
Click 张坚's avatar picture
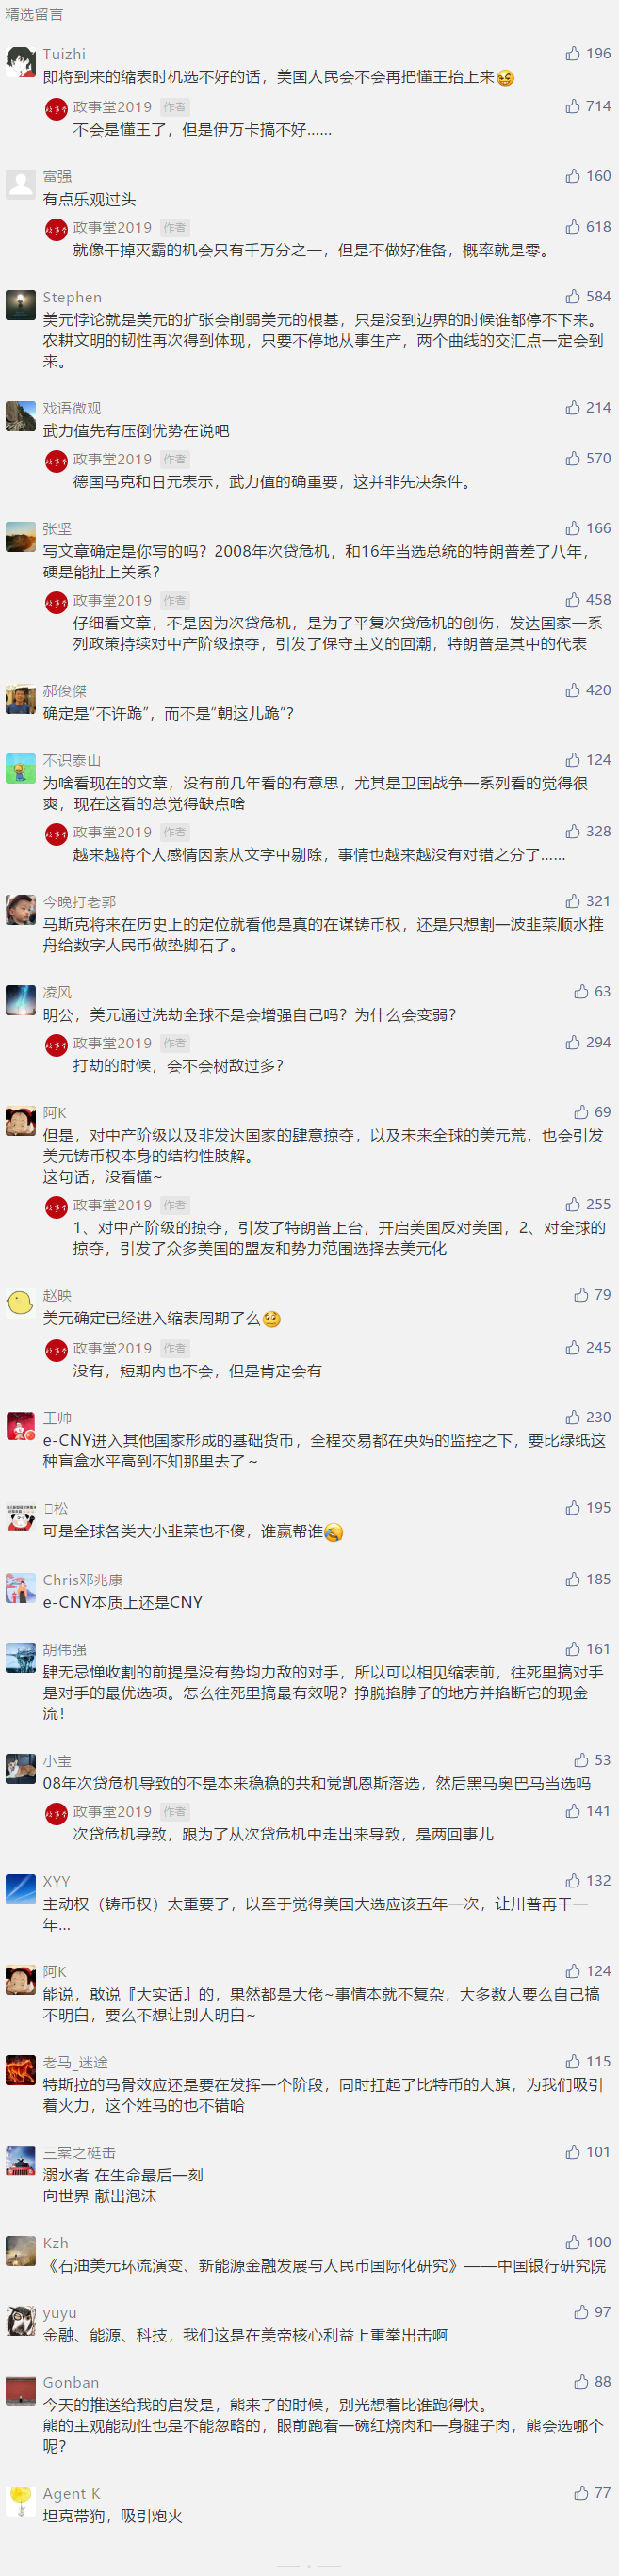click(x=21, y=536)
